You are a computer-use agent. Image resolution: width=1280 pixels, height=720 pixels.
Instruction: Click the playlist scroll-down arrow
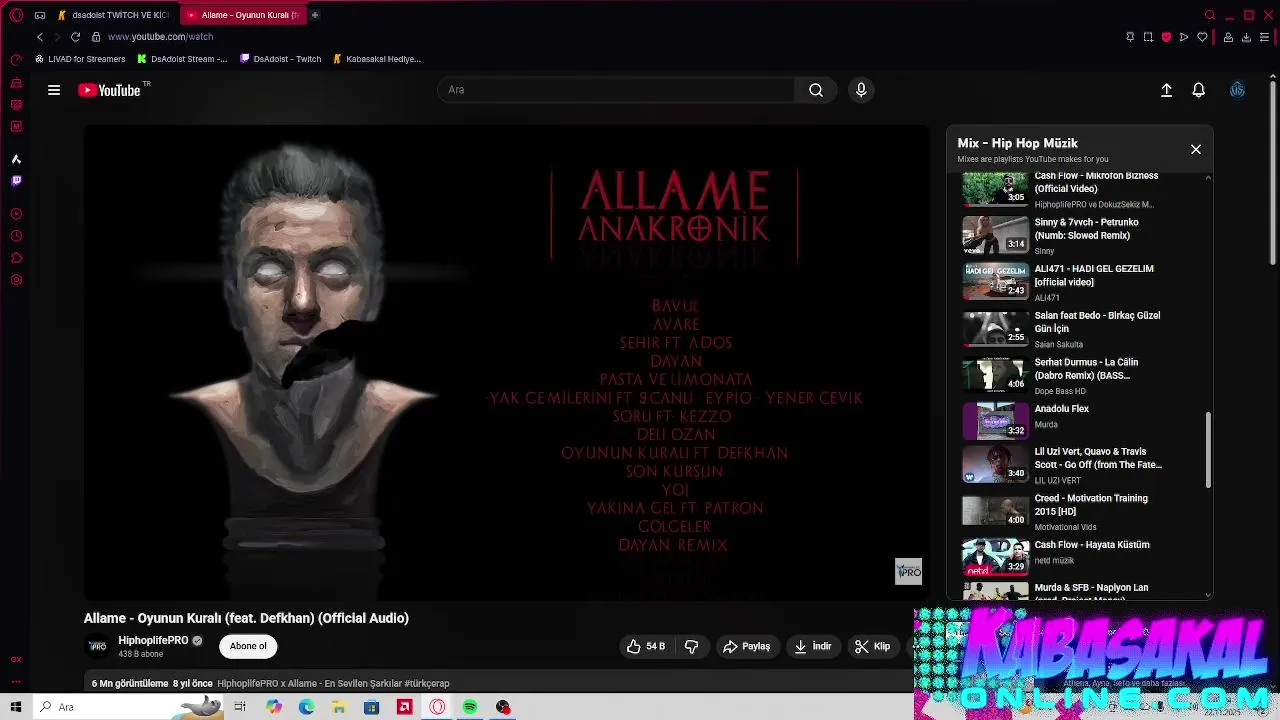[x=1208, y=595]
